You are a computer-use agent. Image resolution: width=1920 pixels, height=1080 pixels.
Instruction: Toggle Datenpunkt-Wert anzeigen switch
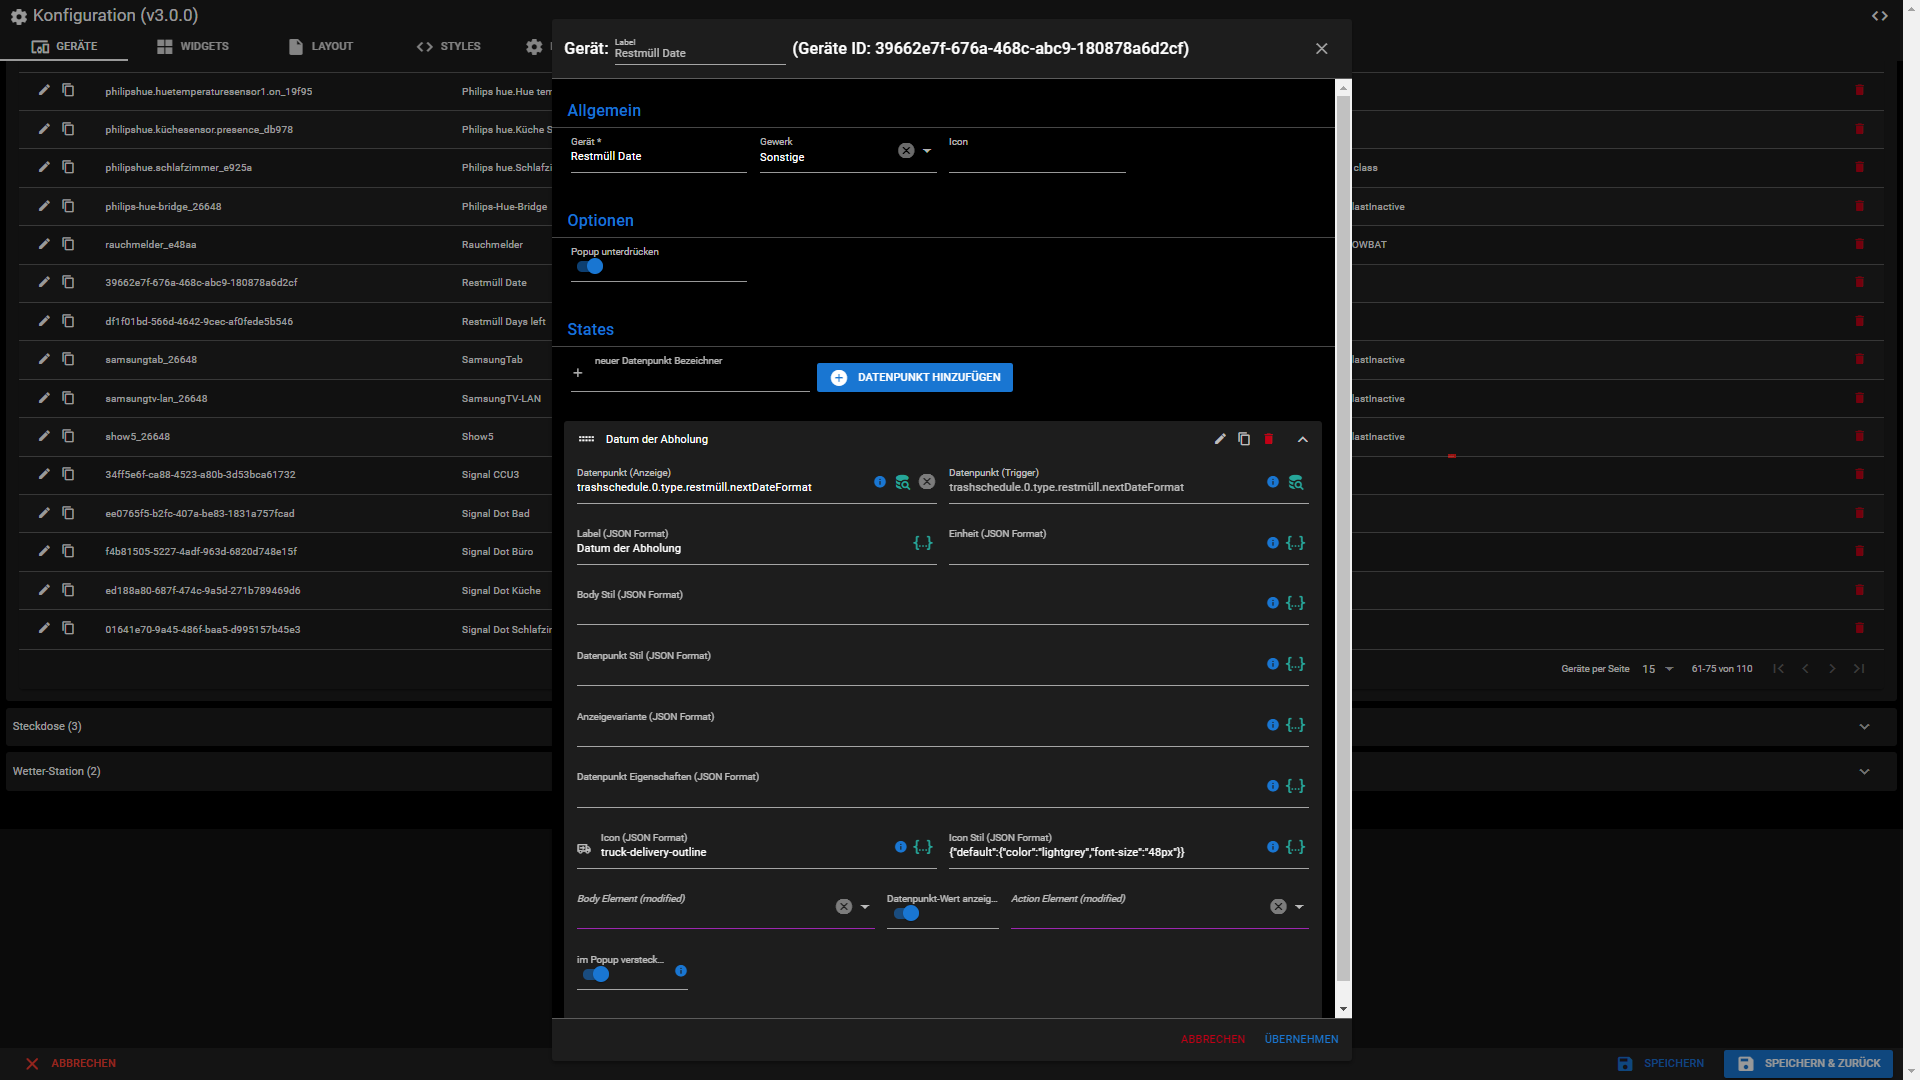[x=906, y=913]
